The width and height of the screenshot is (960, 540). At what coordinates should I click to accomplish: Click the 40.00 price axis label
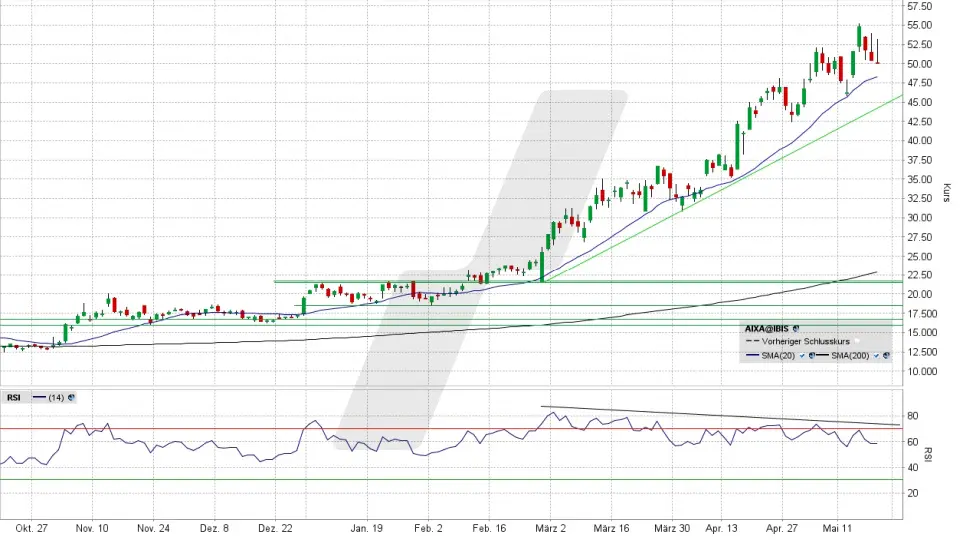point(920,140)
